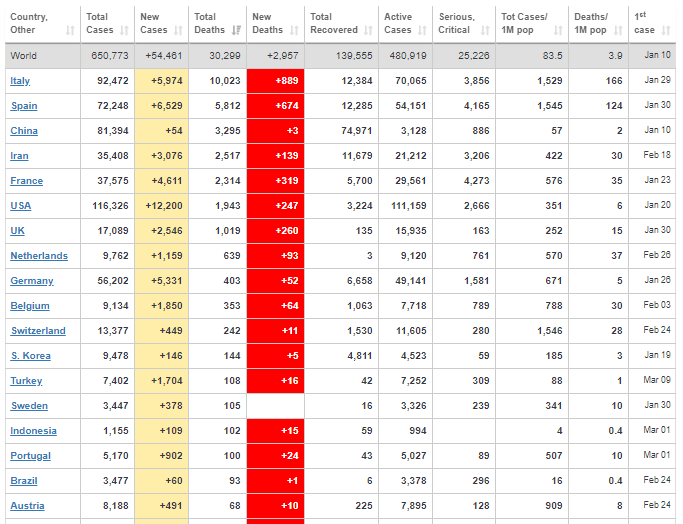Select USA new cases +12,200 cell
This screenshot has width=683, height=524.
pos(162,206)
